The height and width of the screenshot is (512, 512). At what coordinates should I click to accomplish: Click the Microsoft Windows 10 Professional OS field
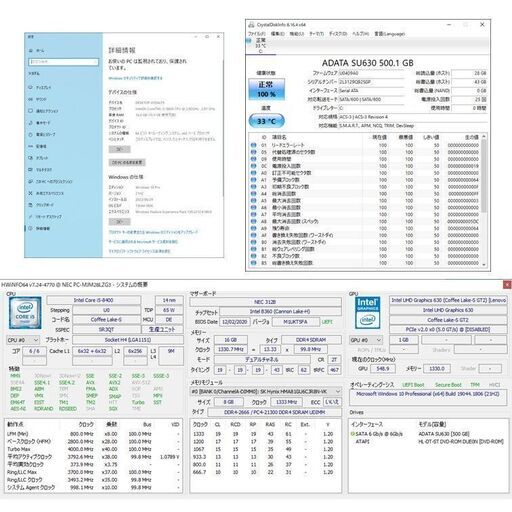pyautogui.click(x=428, y=397)
